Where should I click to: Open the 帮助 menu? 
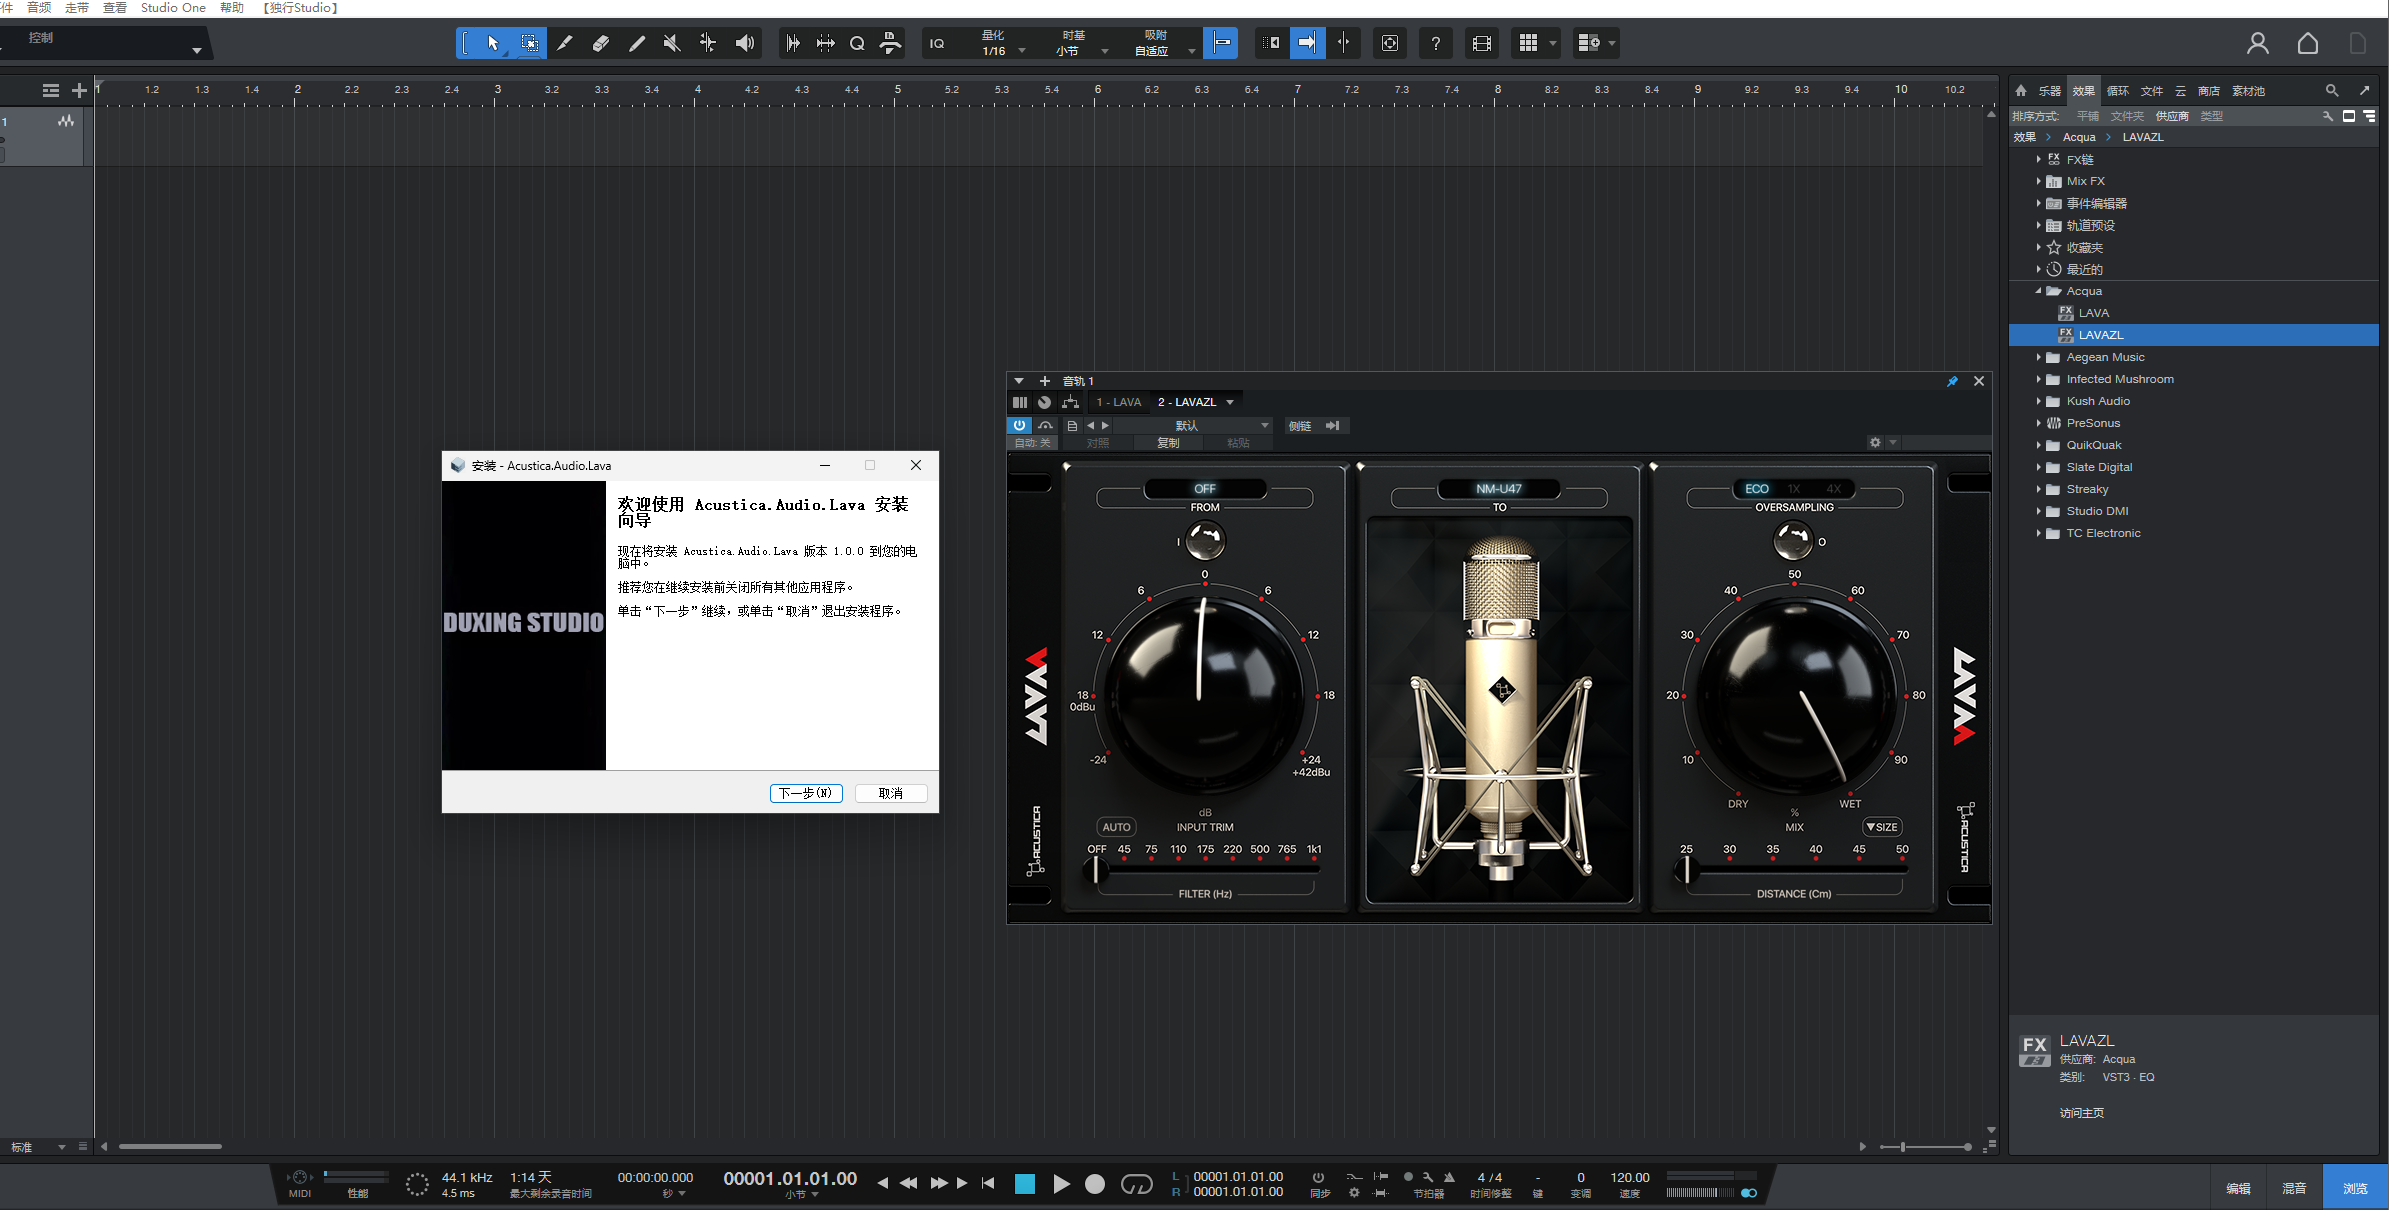232,8
